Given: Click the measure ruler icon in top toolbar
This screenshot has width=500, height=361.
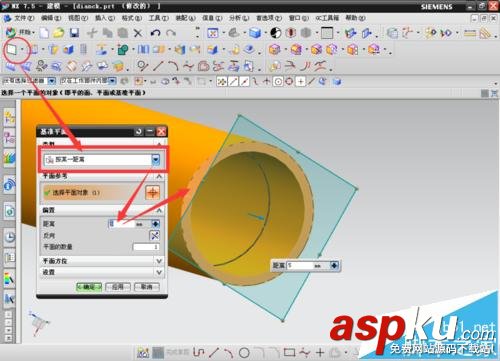Looking at the screenshot, I should tap(470, 33).
